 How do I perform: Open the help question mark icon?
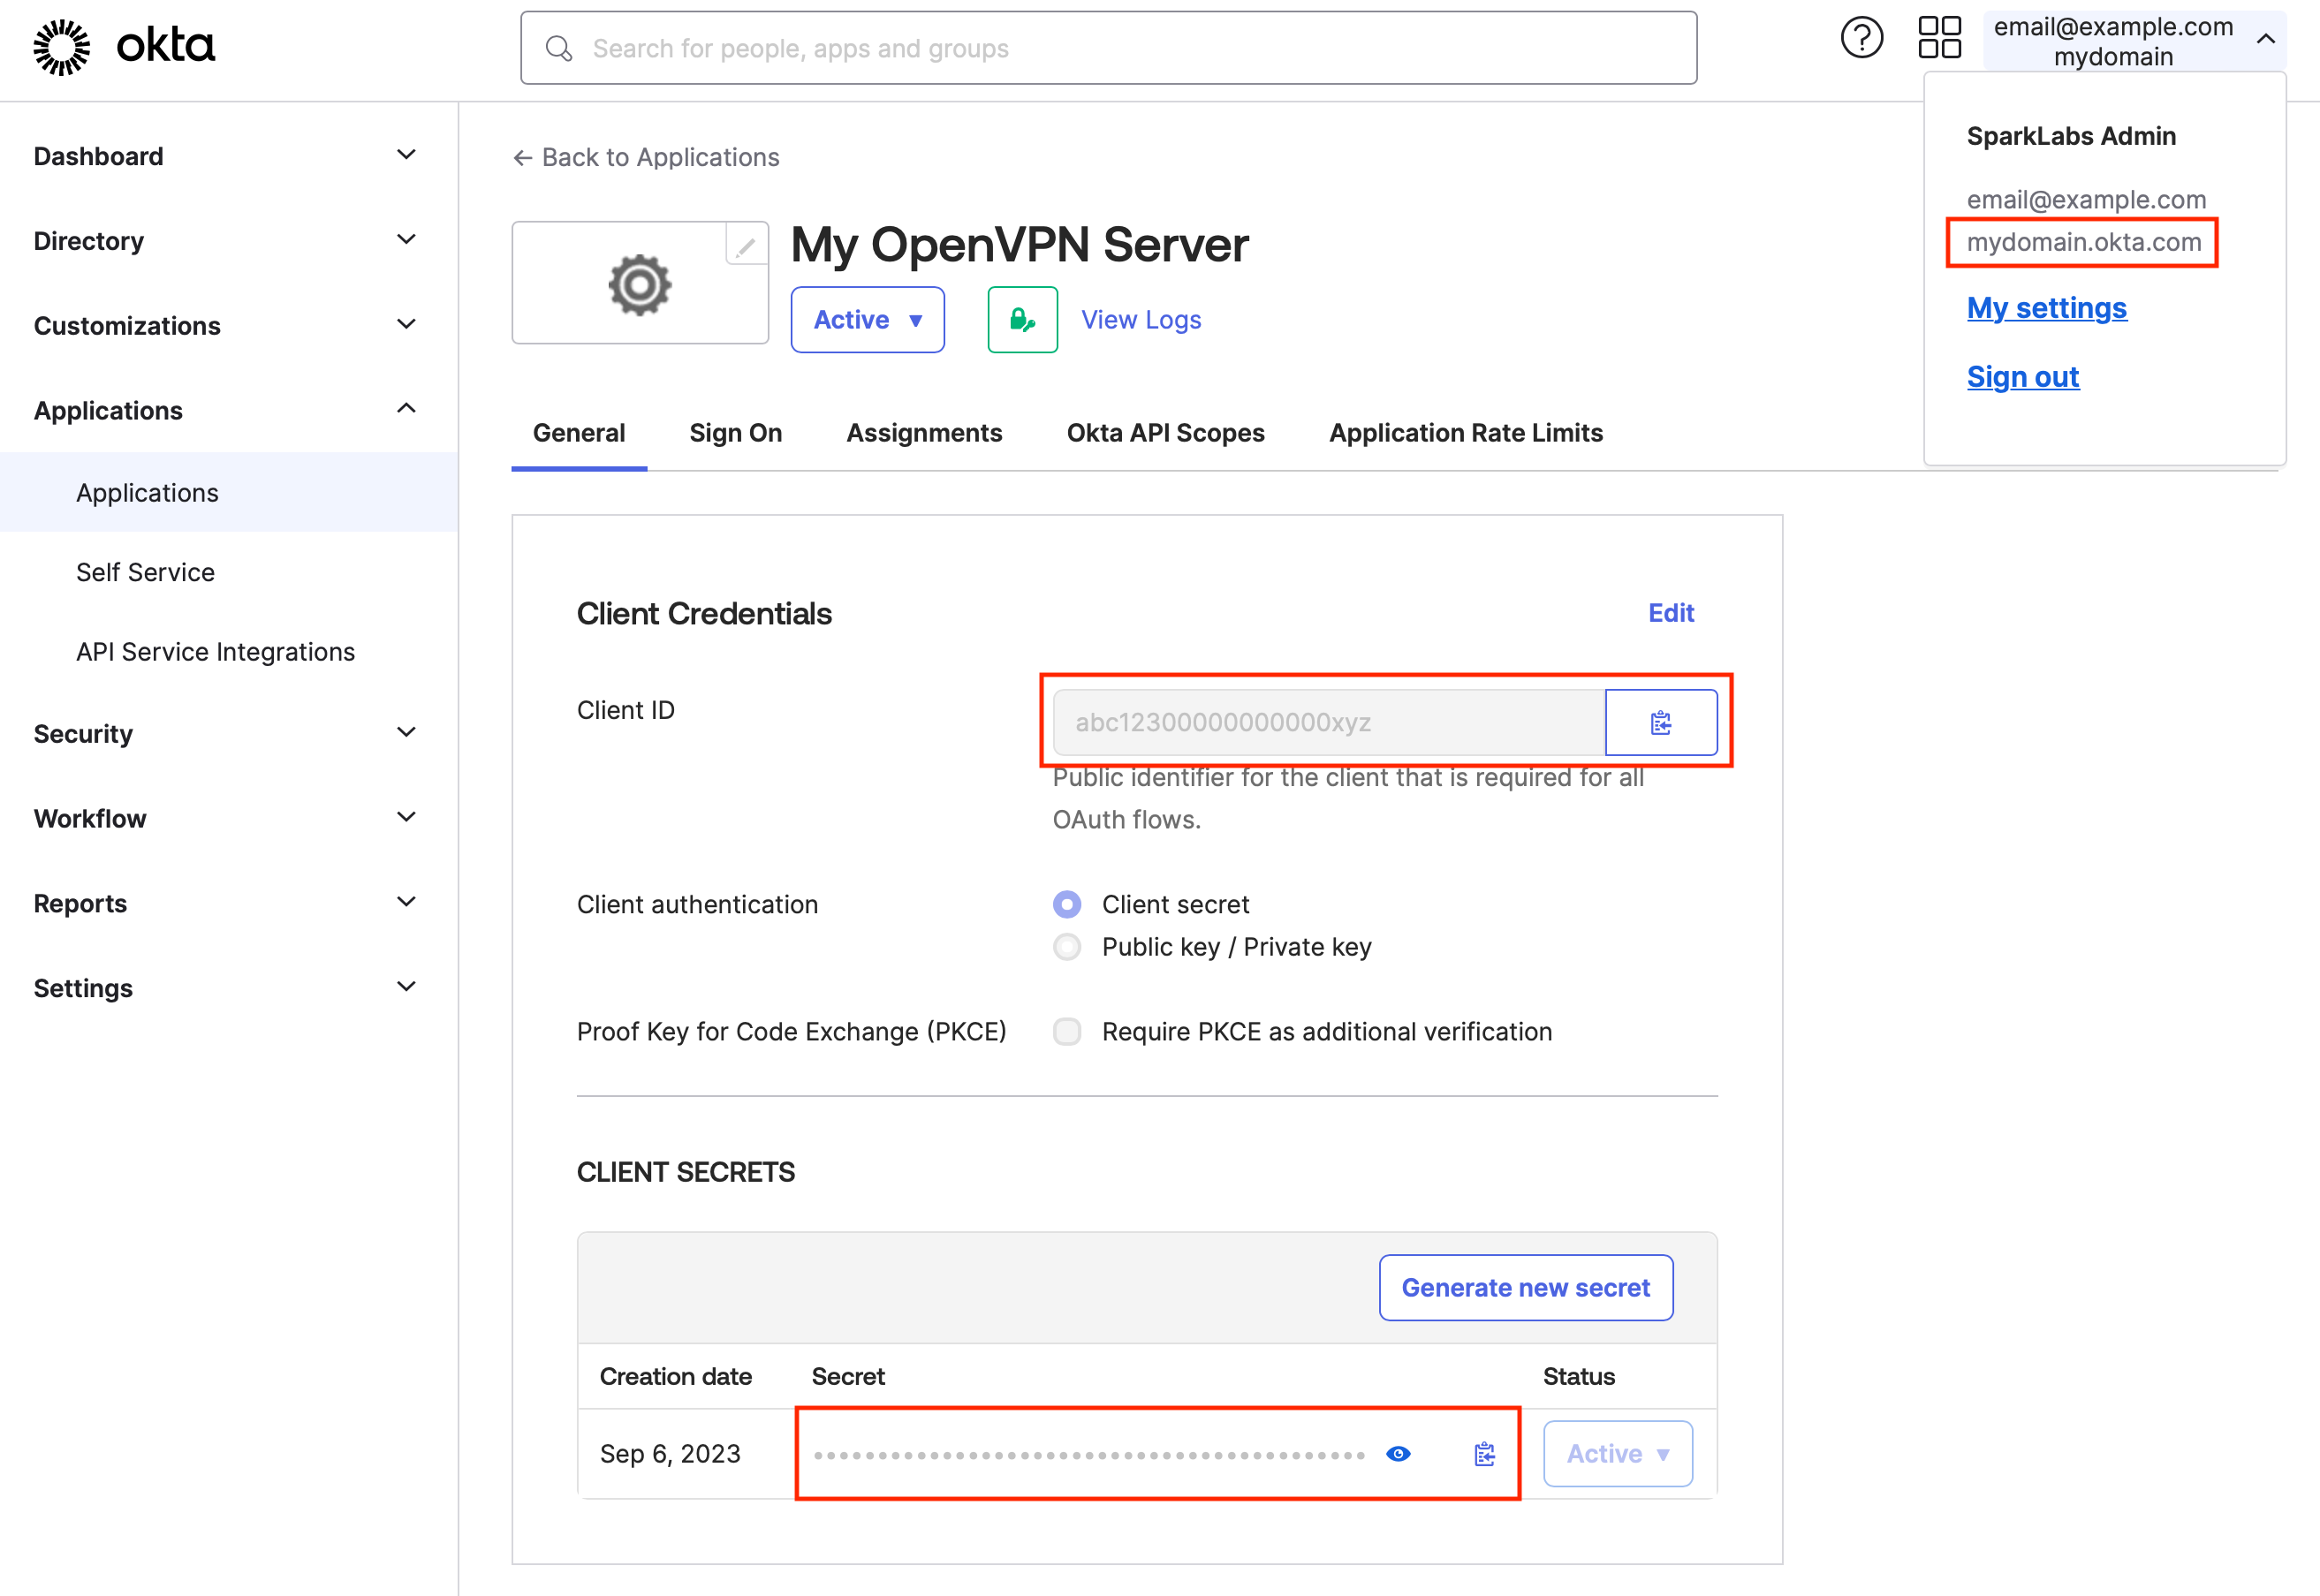(1861, 39)
